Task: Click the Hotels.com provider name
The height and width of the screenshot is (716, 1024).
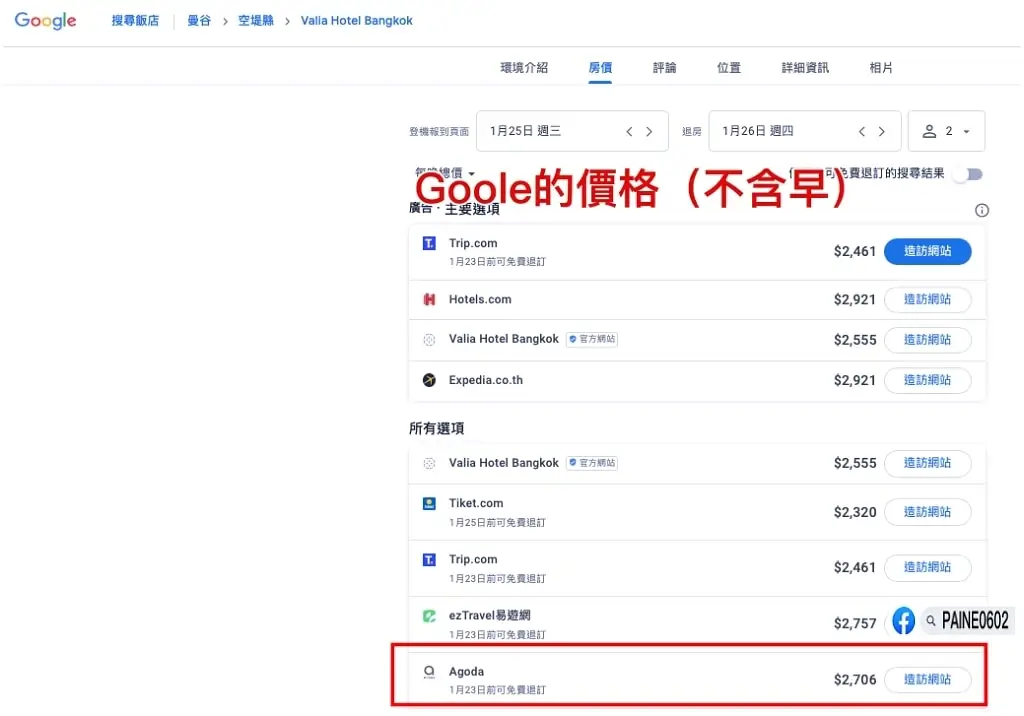Action: 480,299
